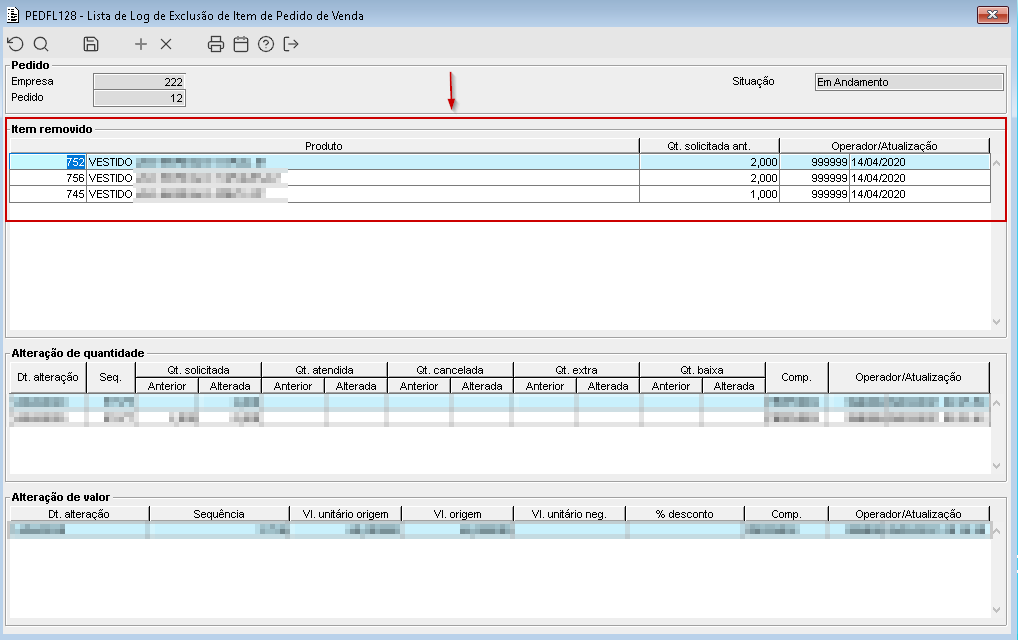Select product code 745 cell
This screenshot has height=640, width=1018.
(47, 194)
